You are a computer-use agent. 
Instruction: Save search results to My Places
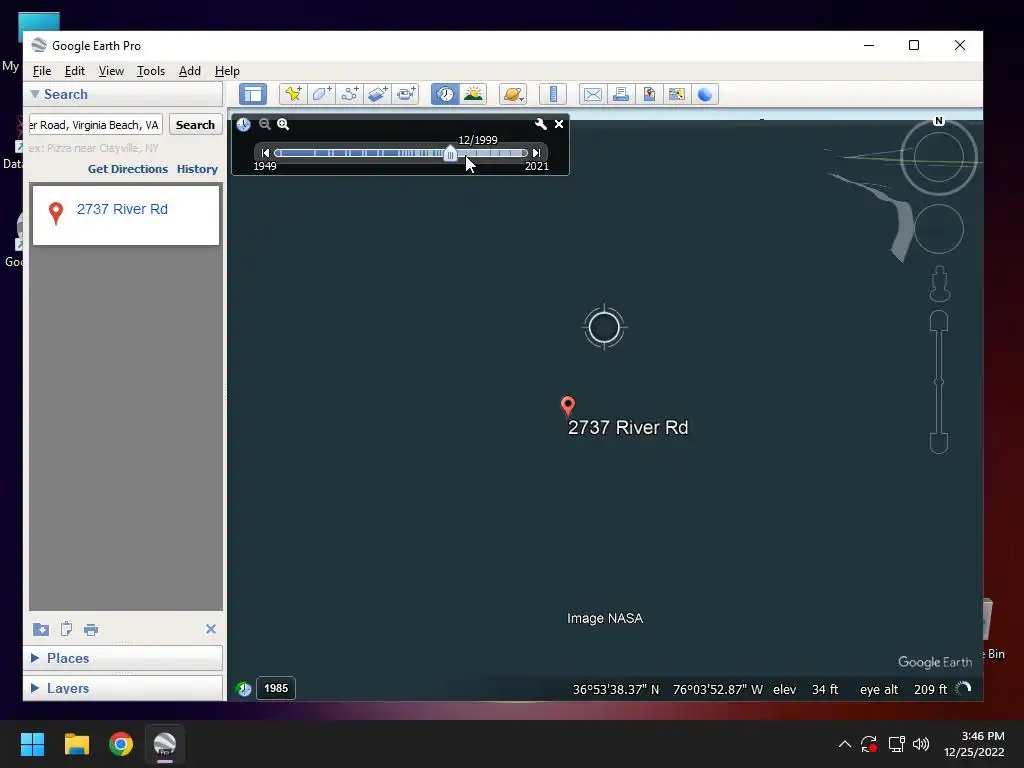coord(40,629)
